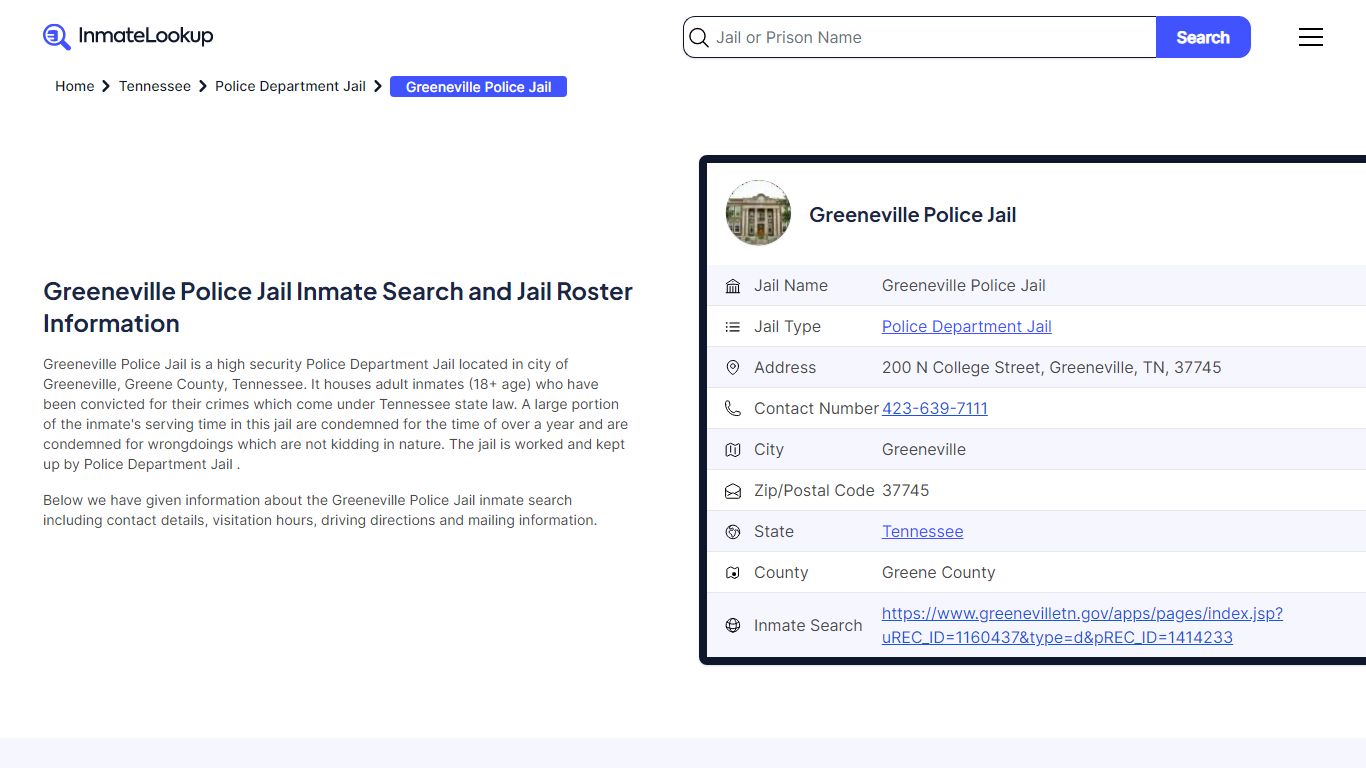Click the Jail Name building icon
Screen dimensions: 1366x768
pos(733,286)
